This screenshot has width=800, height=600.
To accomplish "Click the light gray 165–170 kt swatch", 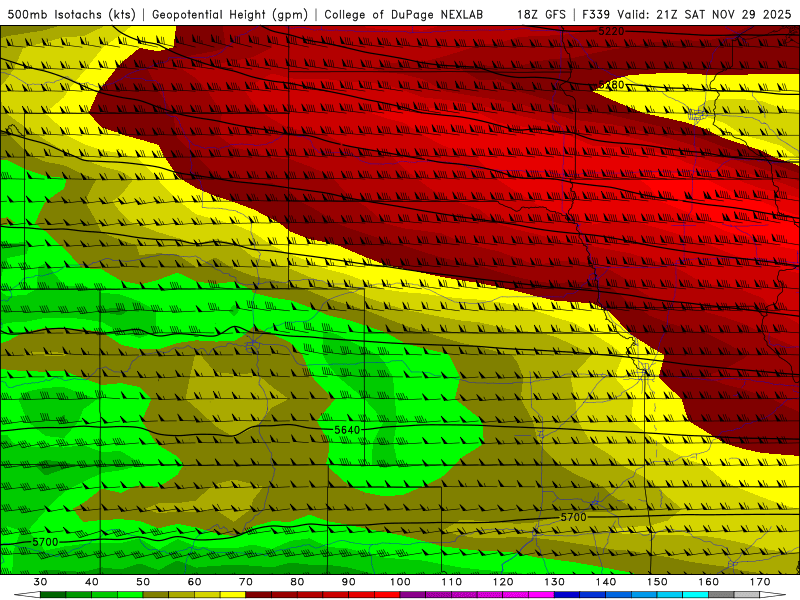I will (747, 595).
